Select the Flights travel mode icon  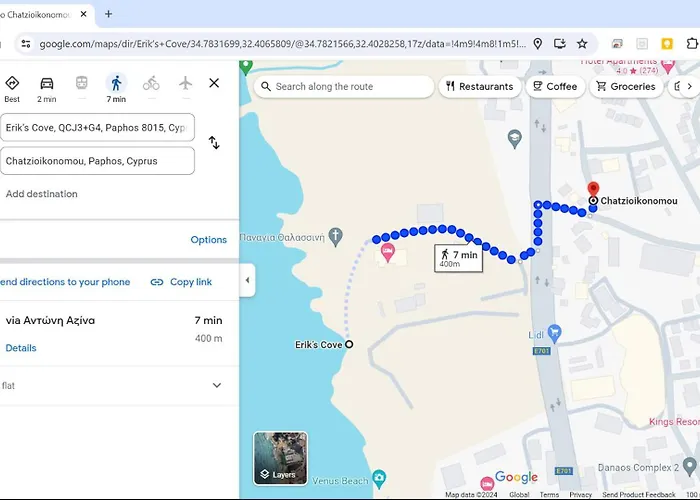185,83
